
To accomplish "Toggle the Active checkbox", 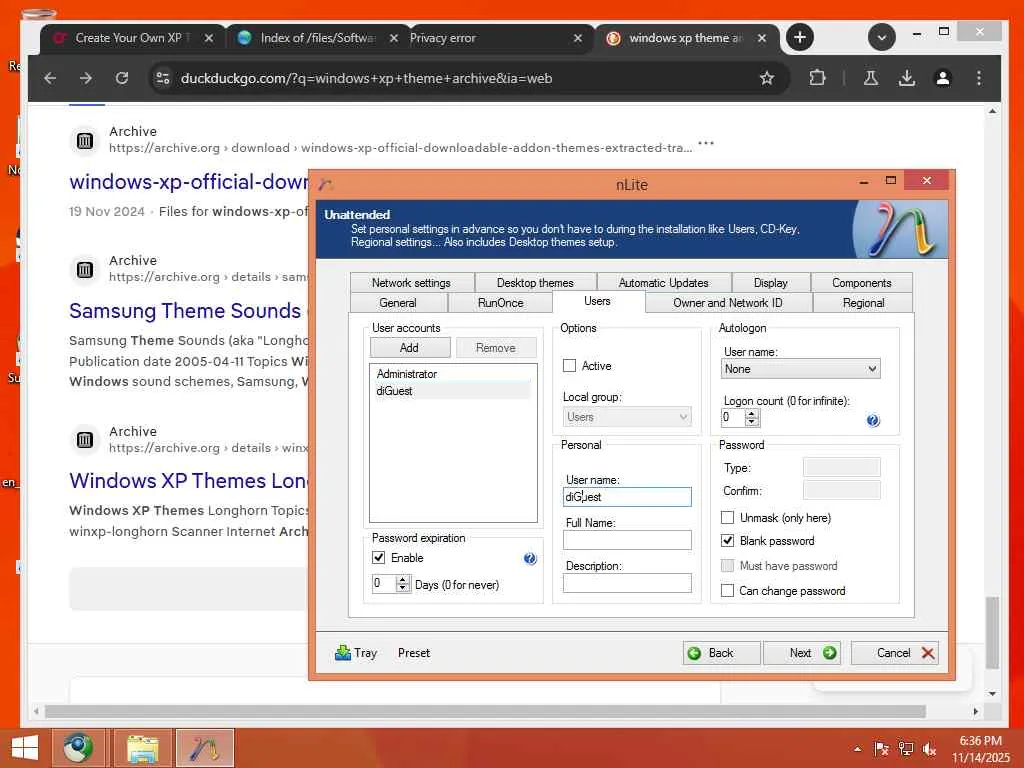I will 569,366.
